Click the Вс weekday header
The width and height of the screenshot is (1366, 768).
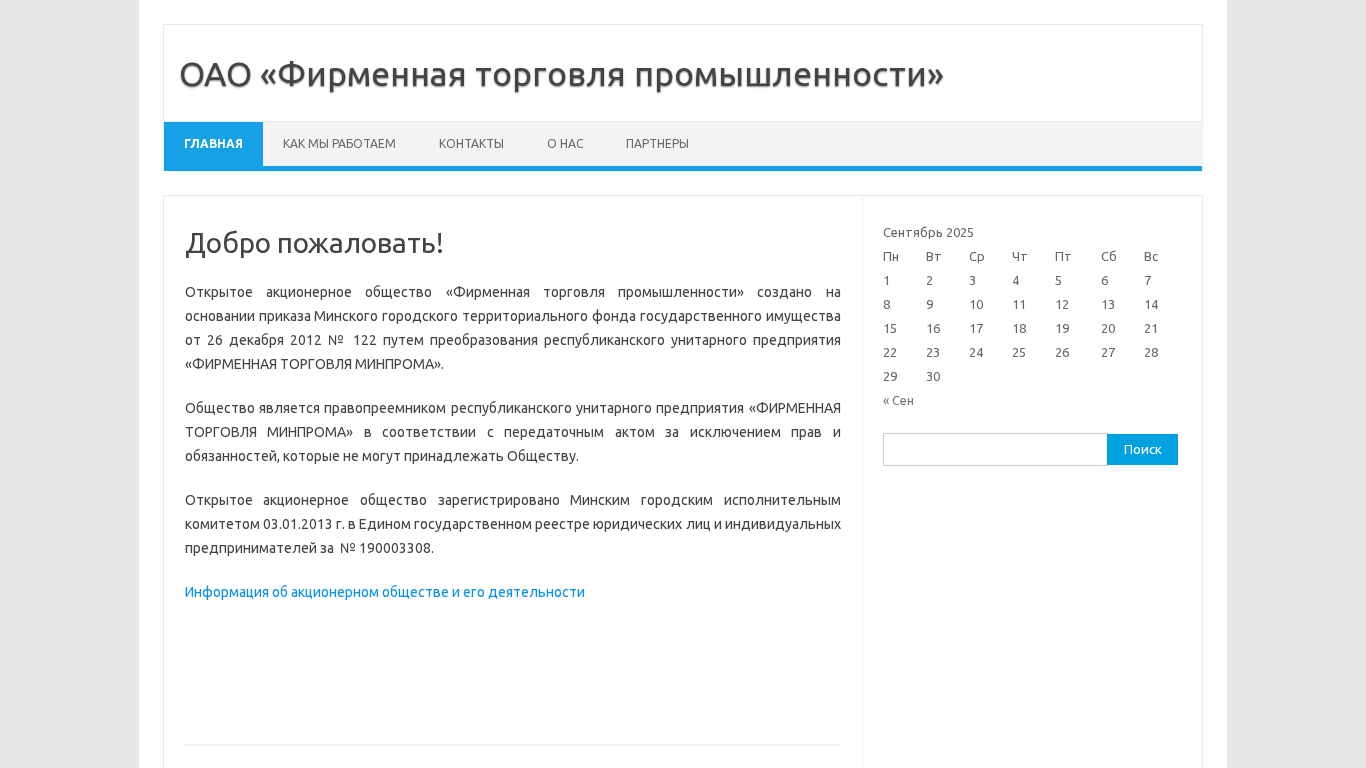pos(1151,257)
